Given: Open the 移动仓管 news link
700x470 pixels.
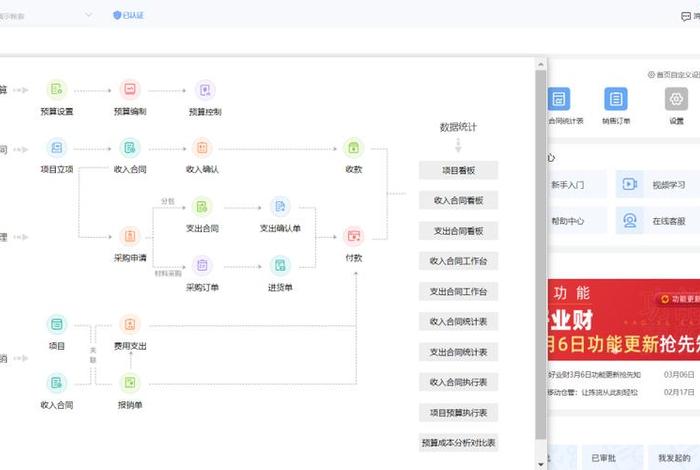Looking at the screenshot, I should pyautogui.click(x=593, y=392).
